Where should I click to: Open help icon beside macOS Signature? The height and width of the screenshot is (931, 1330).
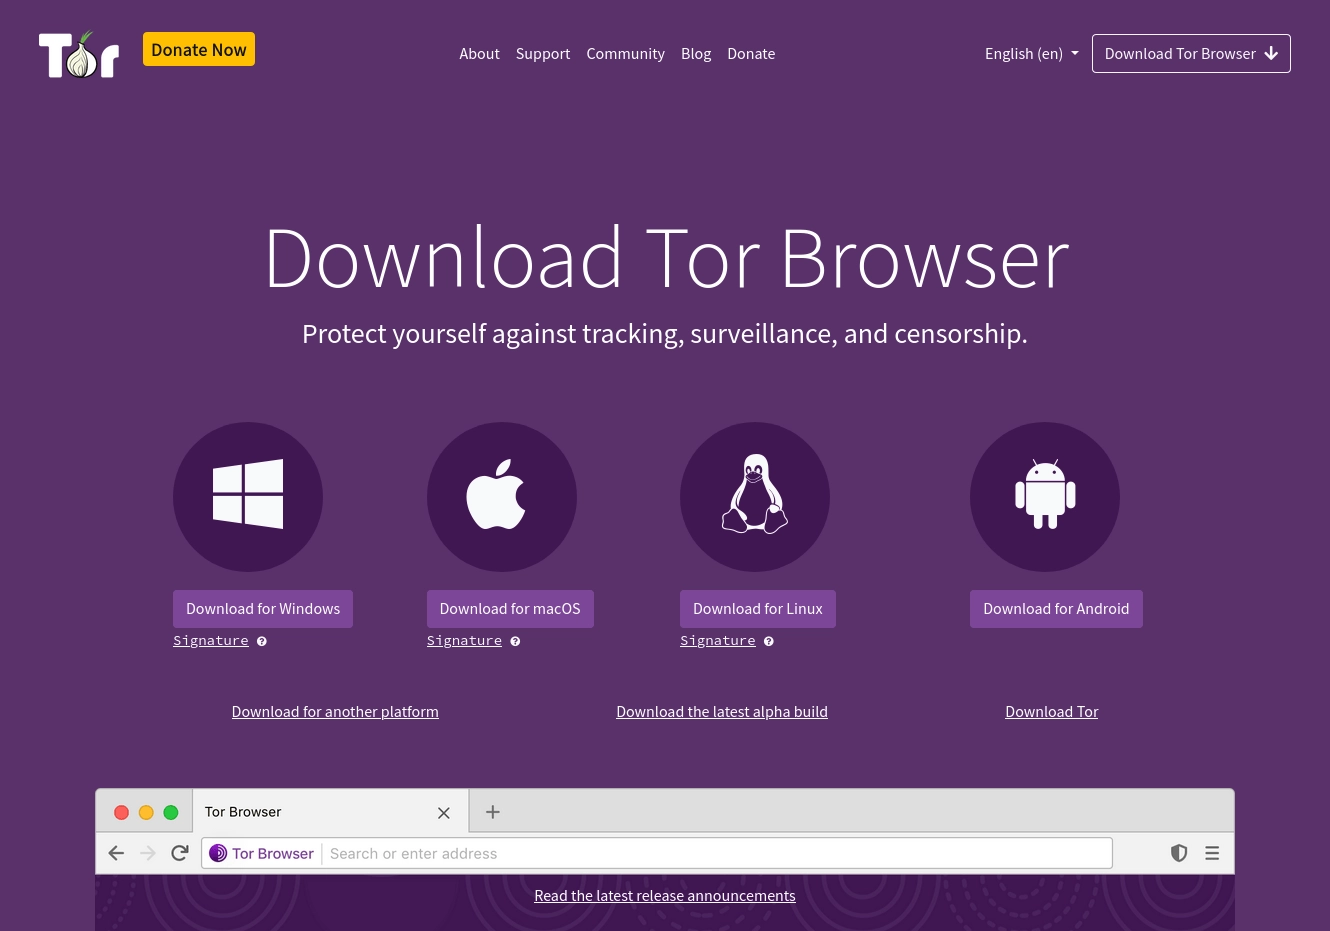(515, 641)
